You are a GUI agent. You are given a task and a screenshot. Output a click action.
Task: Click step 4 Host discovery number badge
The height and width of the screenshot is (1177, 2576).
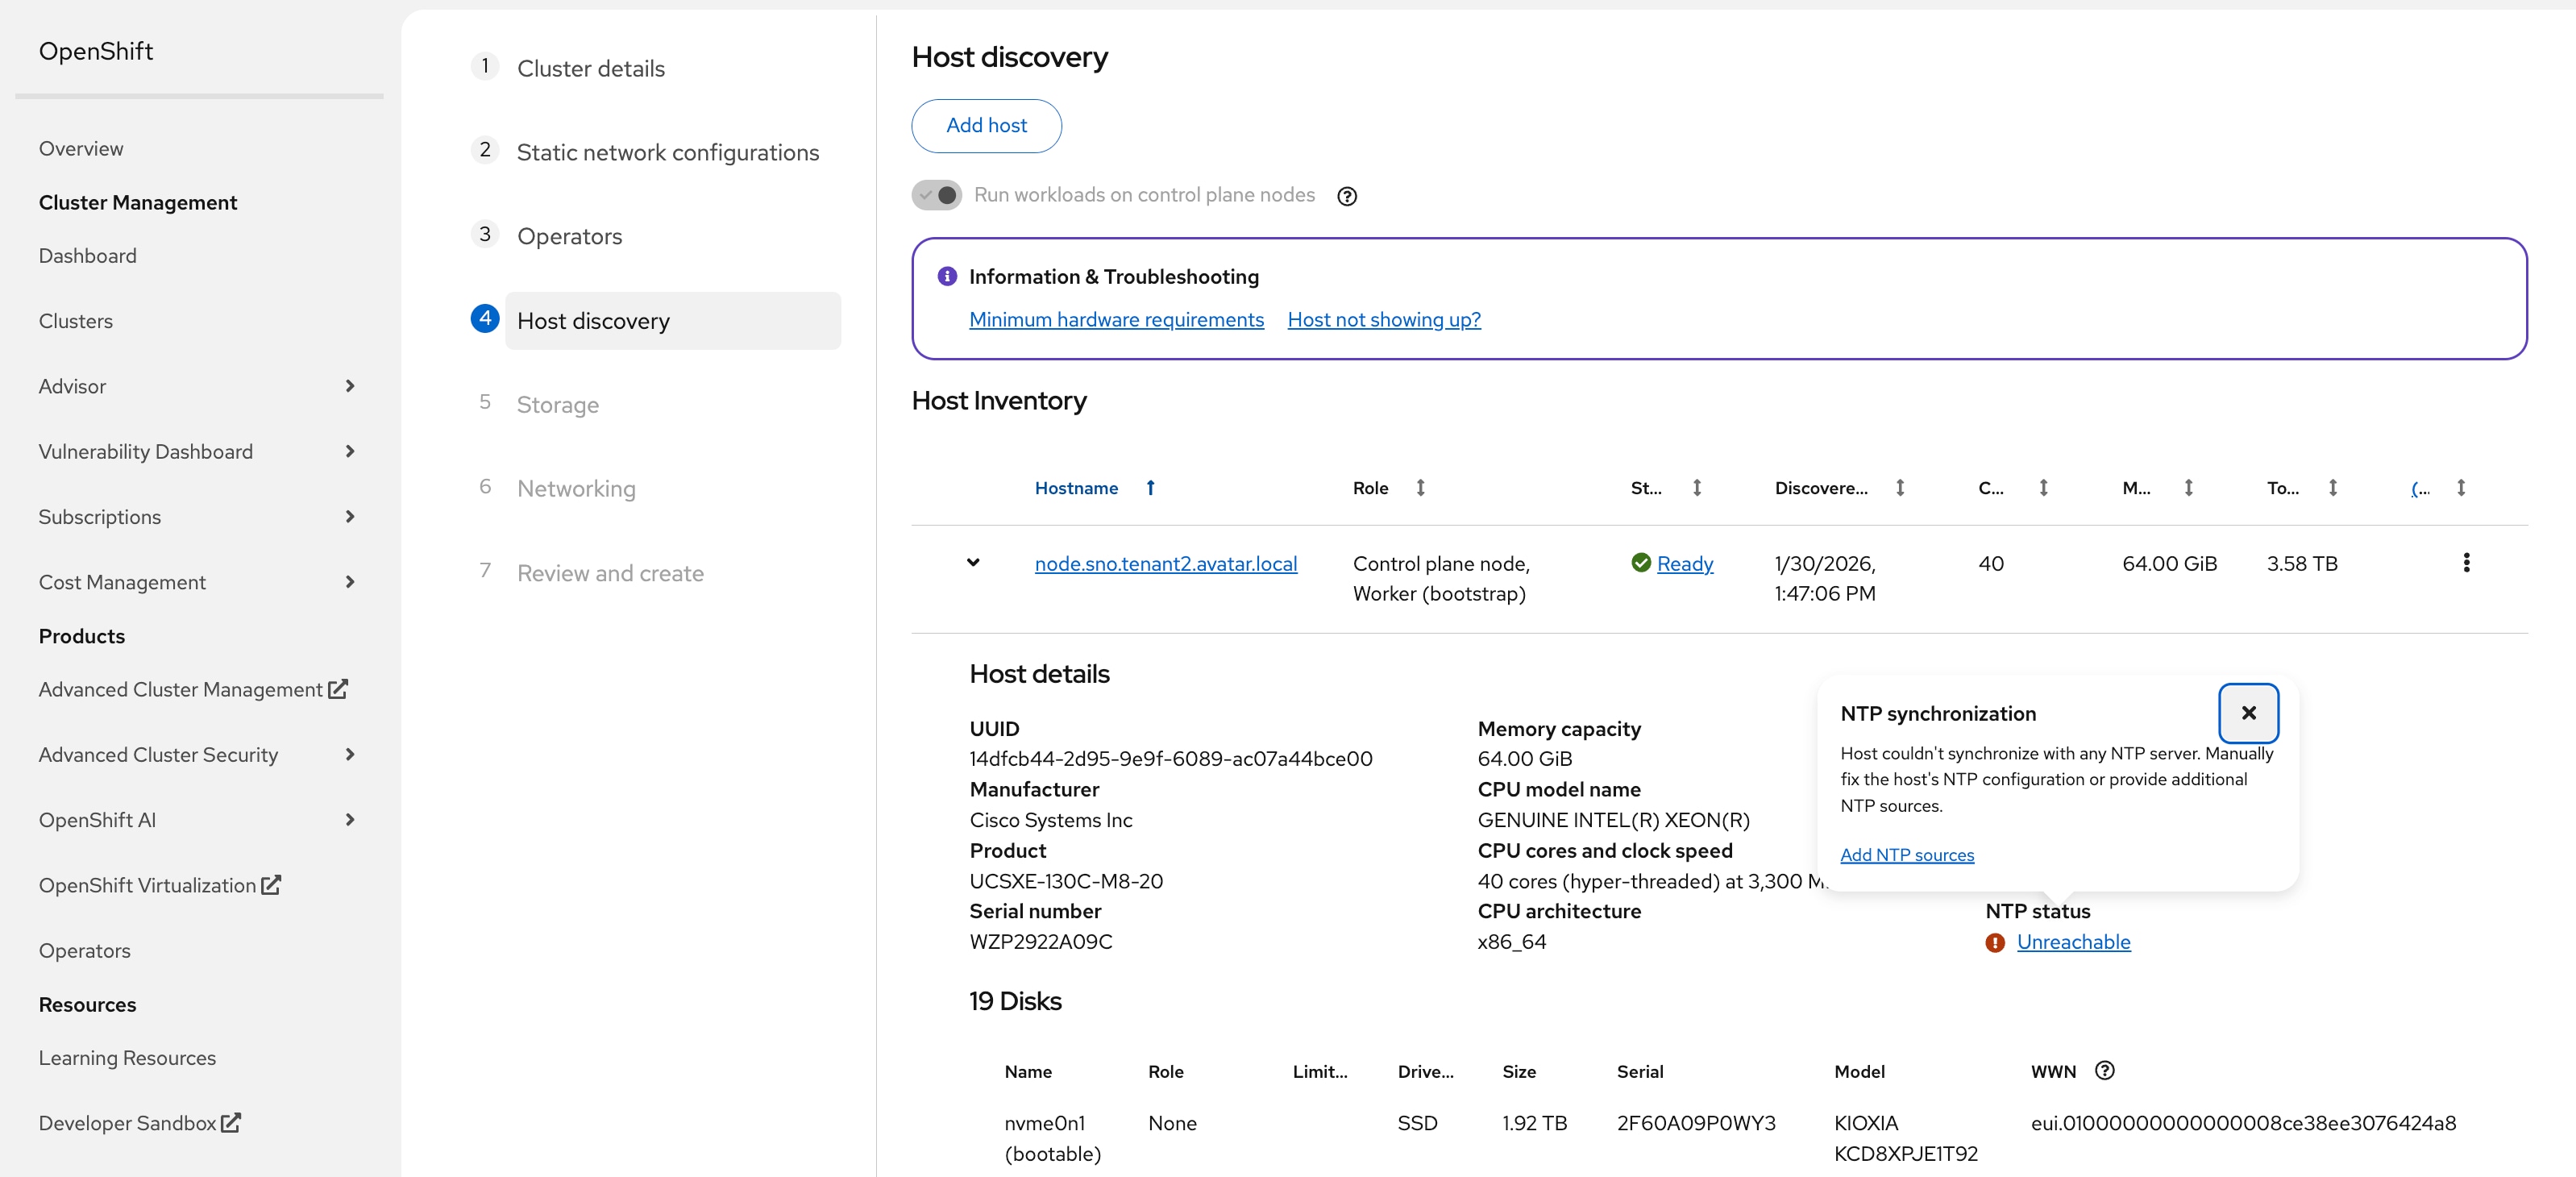(485, 318)
